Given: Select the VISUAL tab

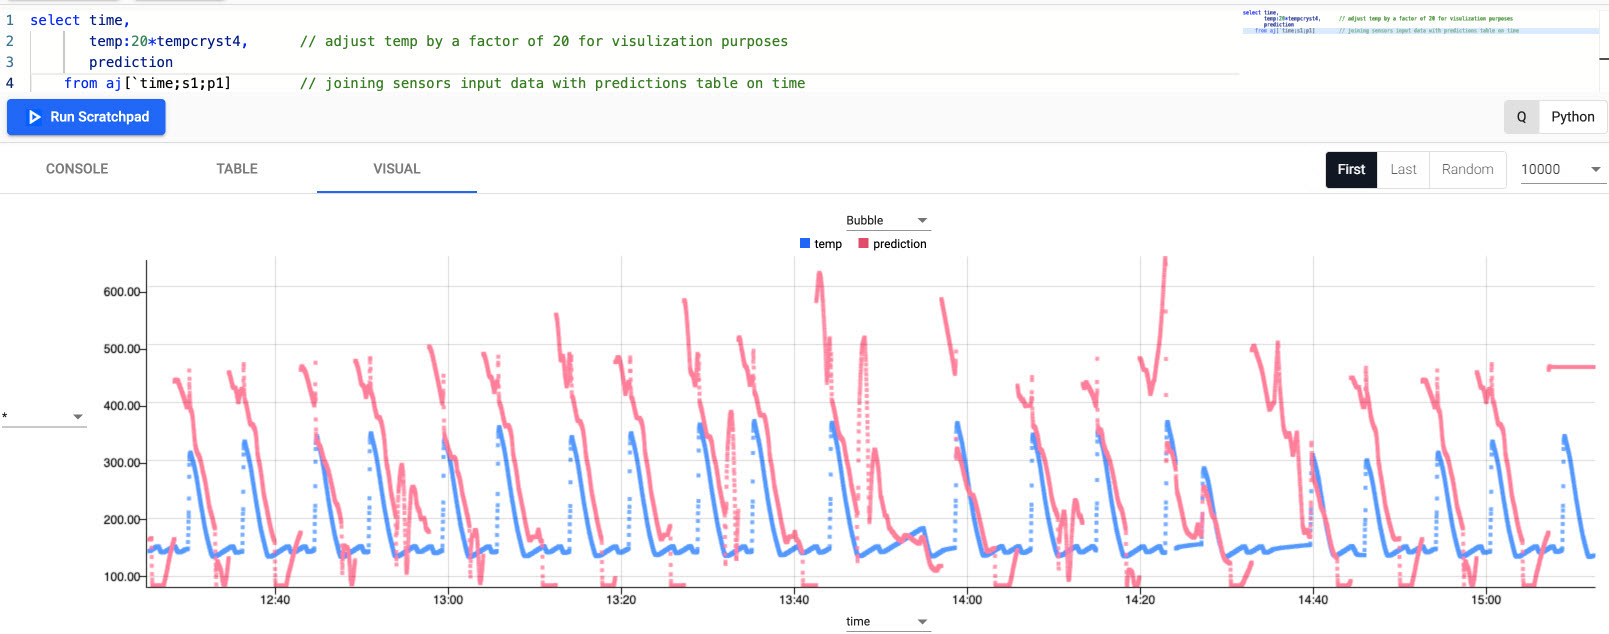Looking at the screenshot, I should point(397,169).
